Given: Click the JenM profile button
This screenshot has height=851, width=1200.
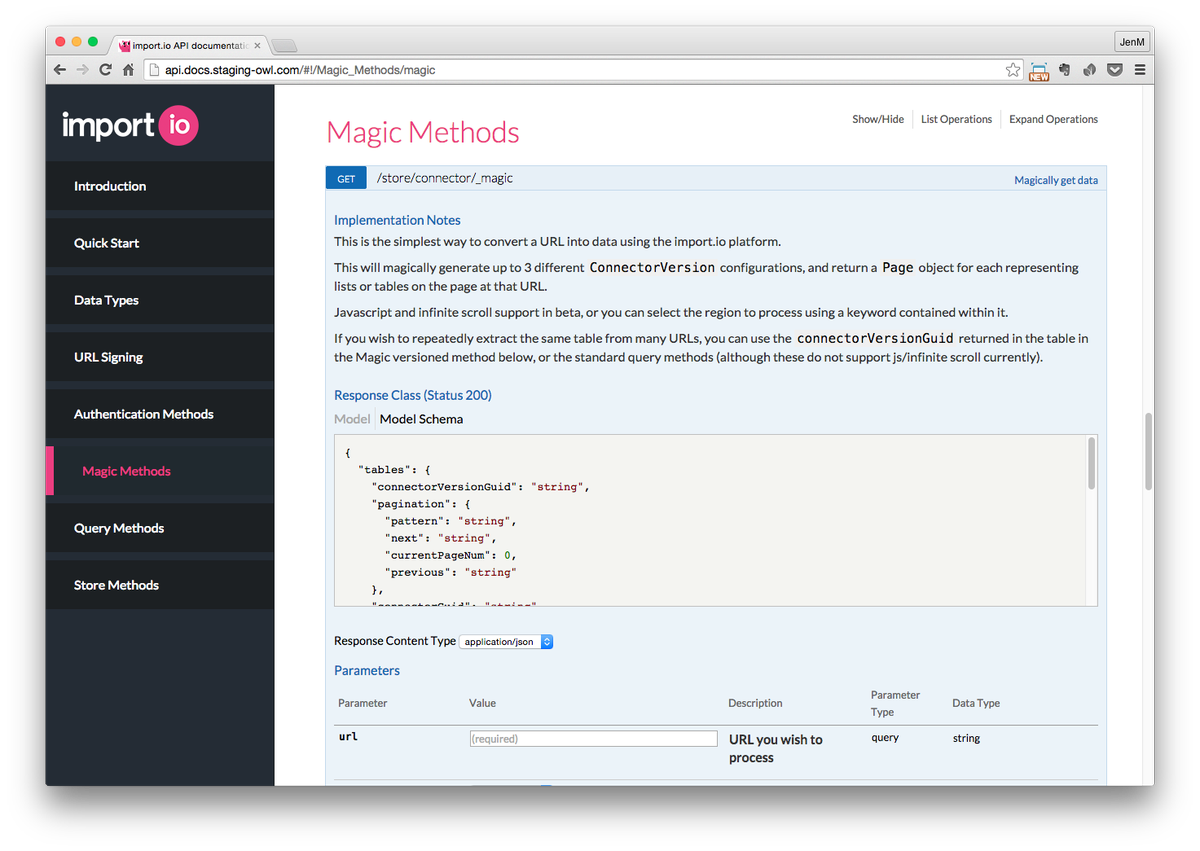Looking at the screenshot, I should coord(1132,42).
